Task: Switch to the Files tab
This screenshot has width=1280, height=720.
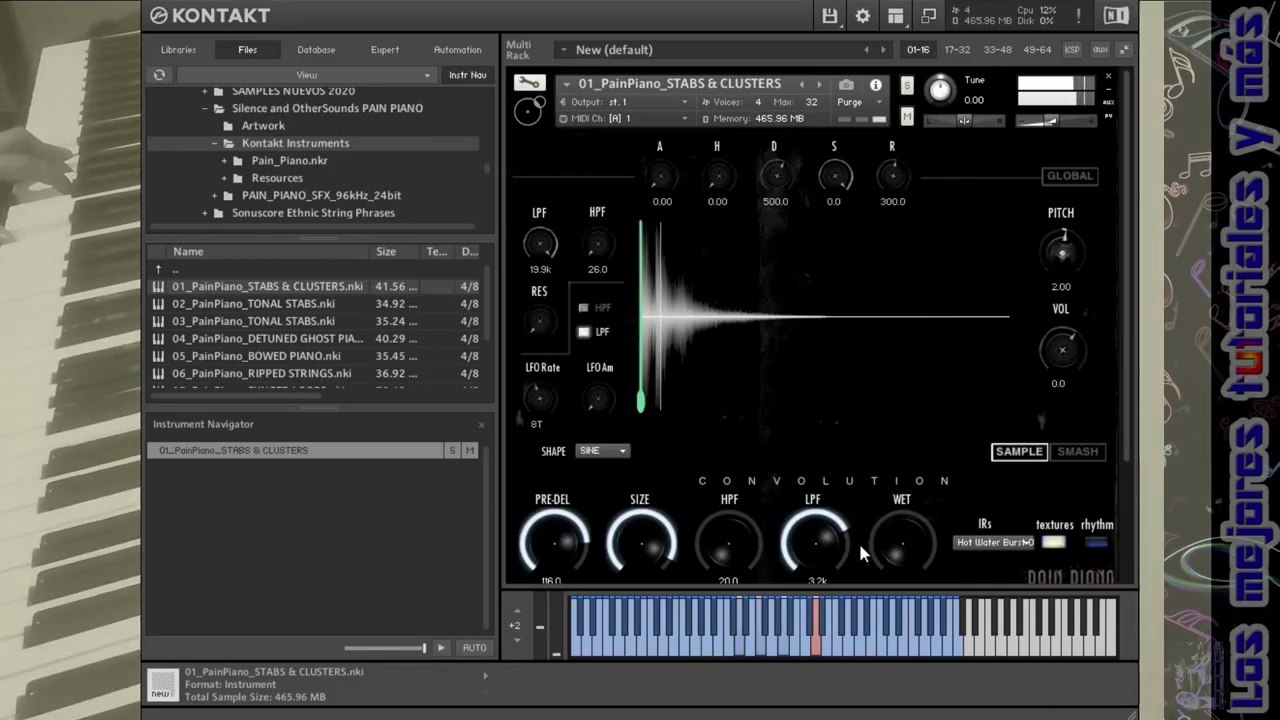Action: pos(248,50)
